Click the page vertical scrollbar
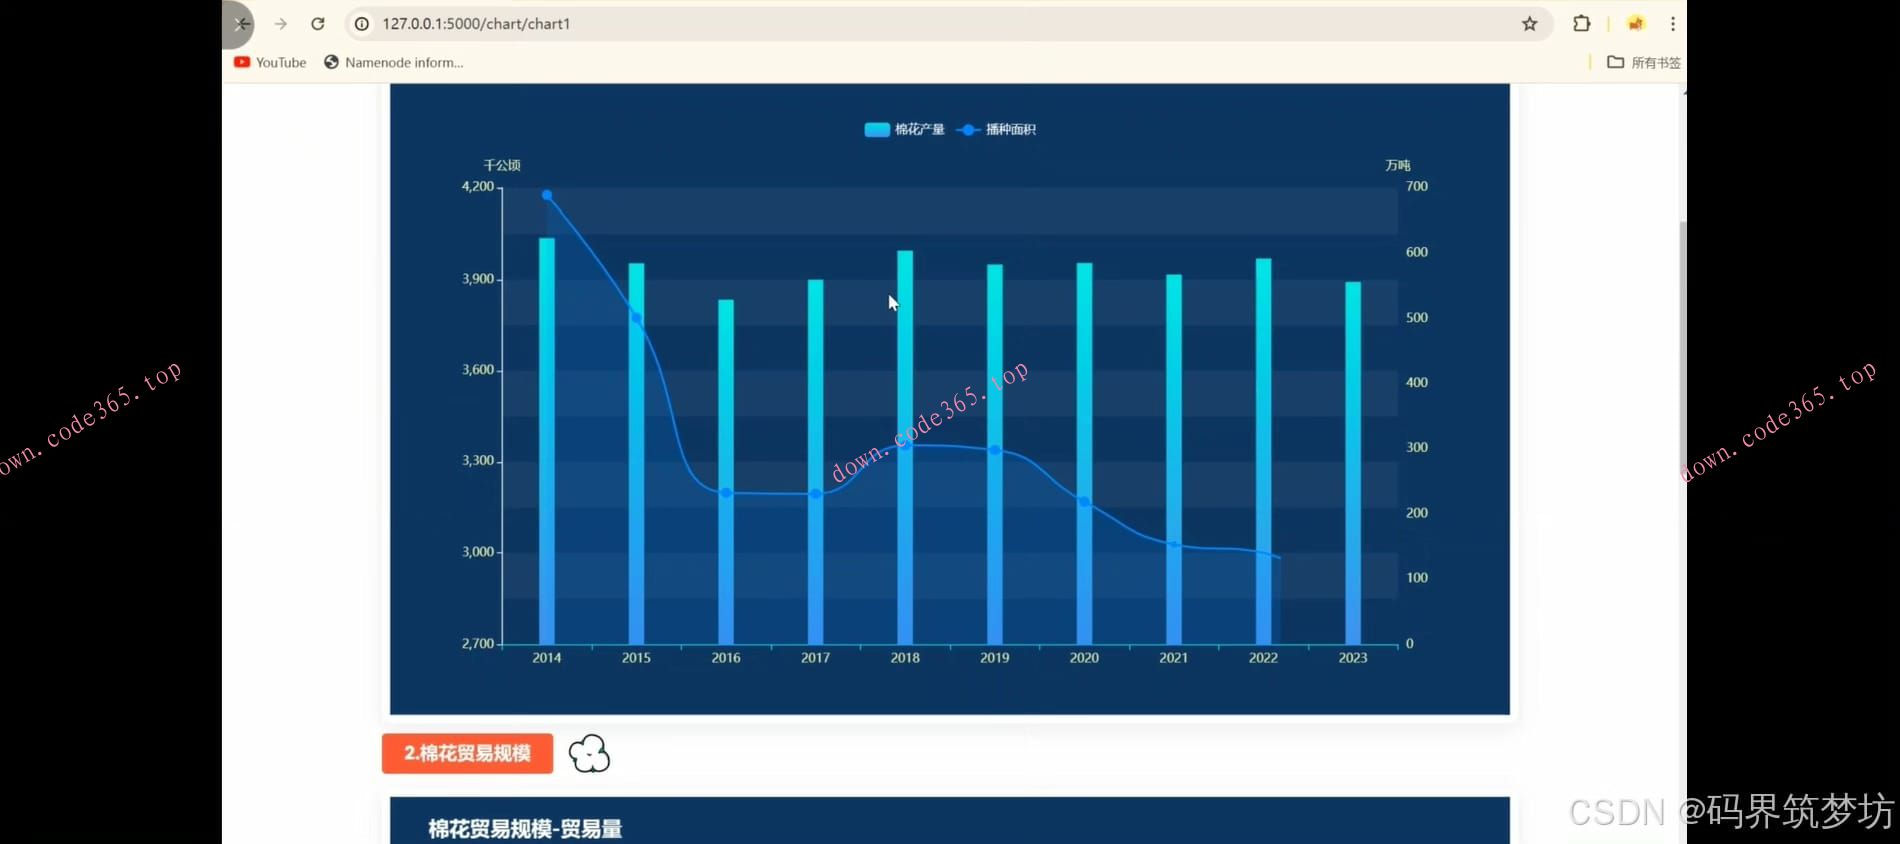 [1683, 340]
